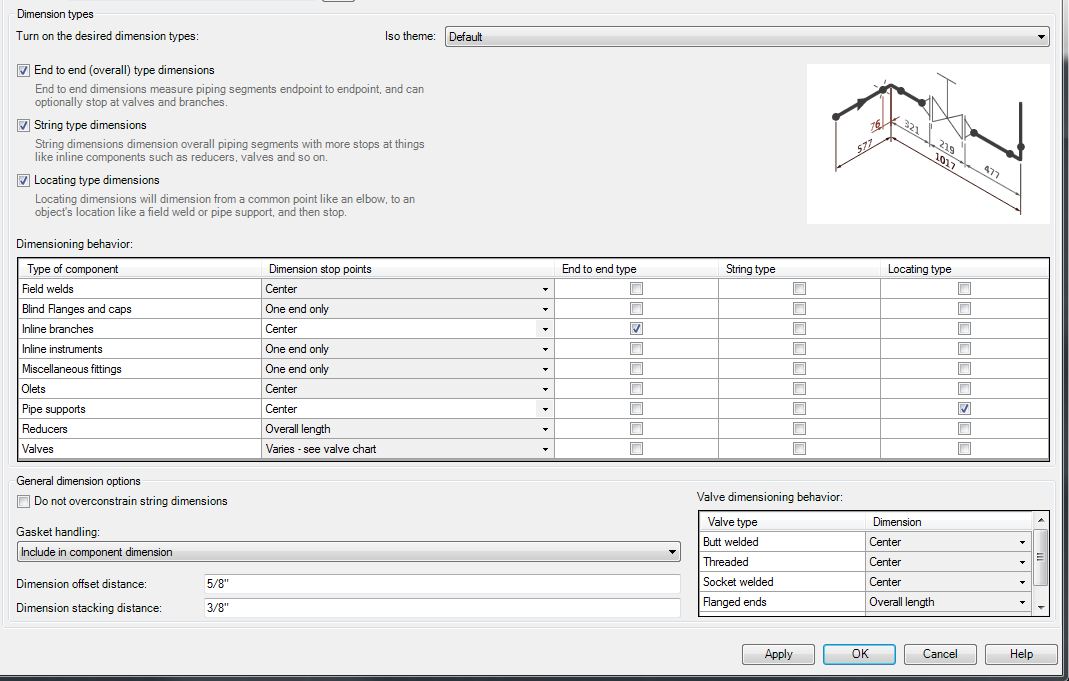The height and width of the screenshot is (681, 1069).
Task: Open Dimension dropdown for Flanged ends valves
Action: tap(1022, 603)
